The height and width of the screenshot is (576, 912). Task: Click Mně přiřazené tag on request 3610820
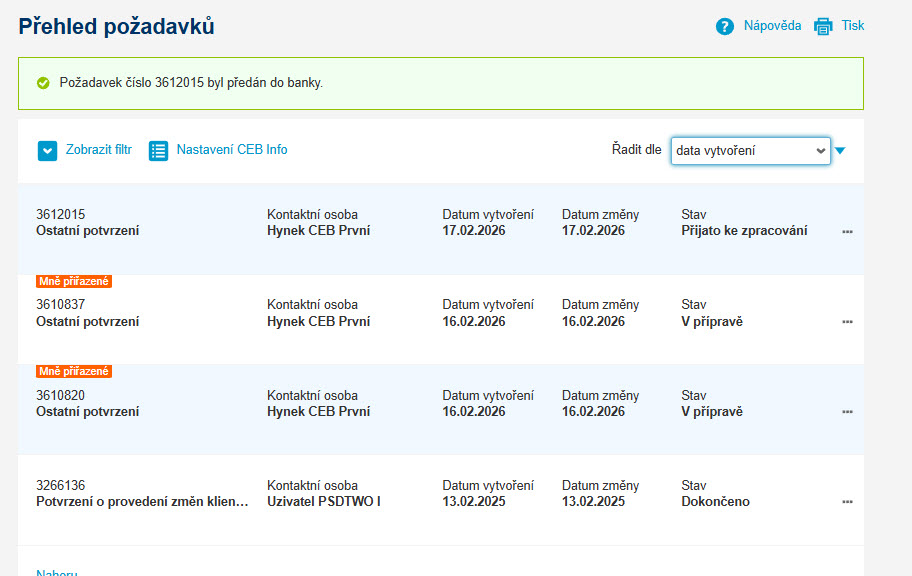74,371
